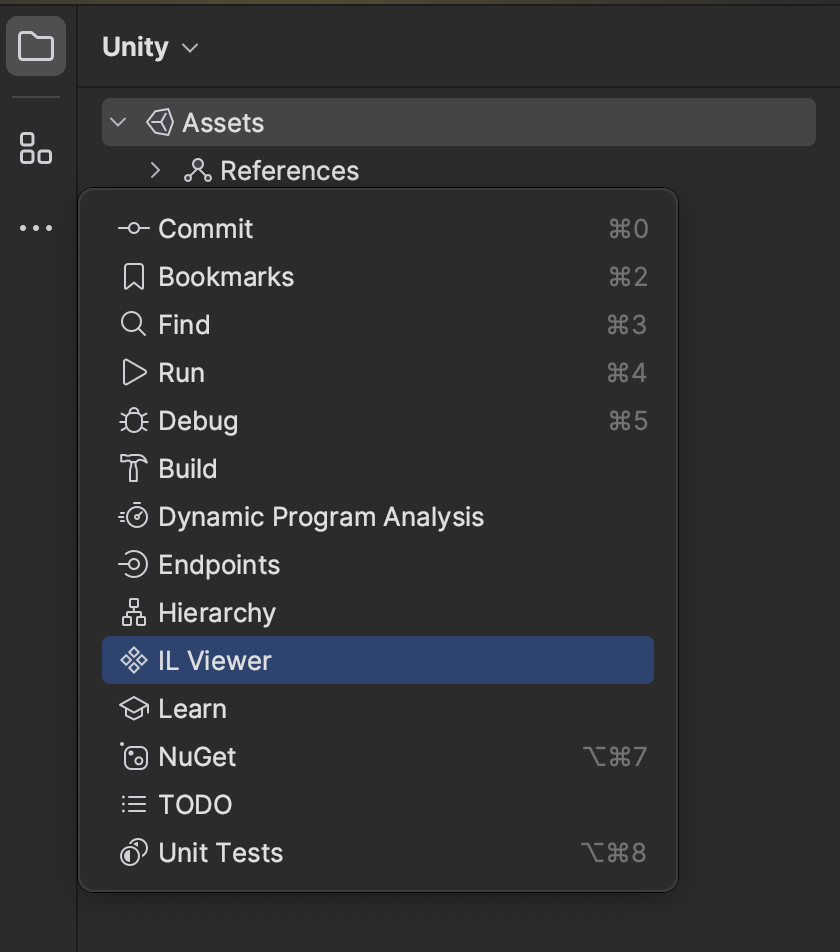Screen dimensions: 840x952
Task: Click the Bookmarks ribbon icon
Action: click(134, 277)
